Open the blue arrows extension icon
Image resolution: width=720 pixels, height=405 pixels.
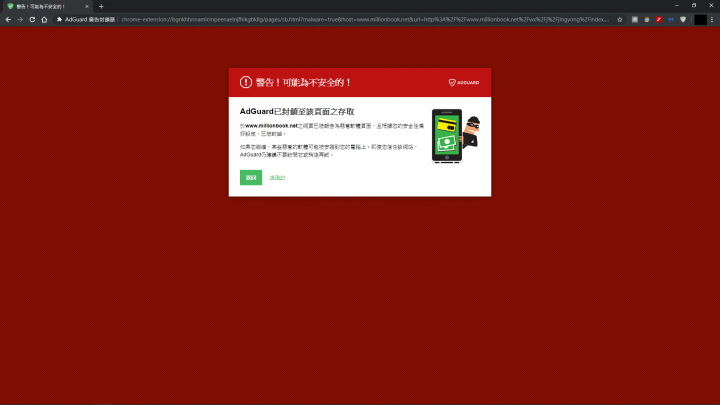(671, 20)
